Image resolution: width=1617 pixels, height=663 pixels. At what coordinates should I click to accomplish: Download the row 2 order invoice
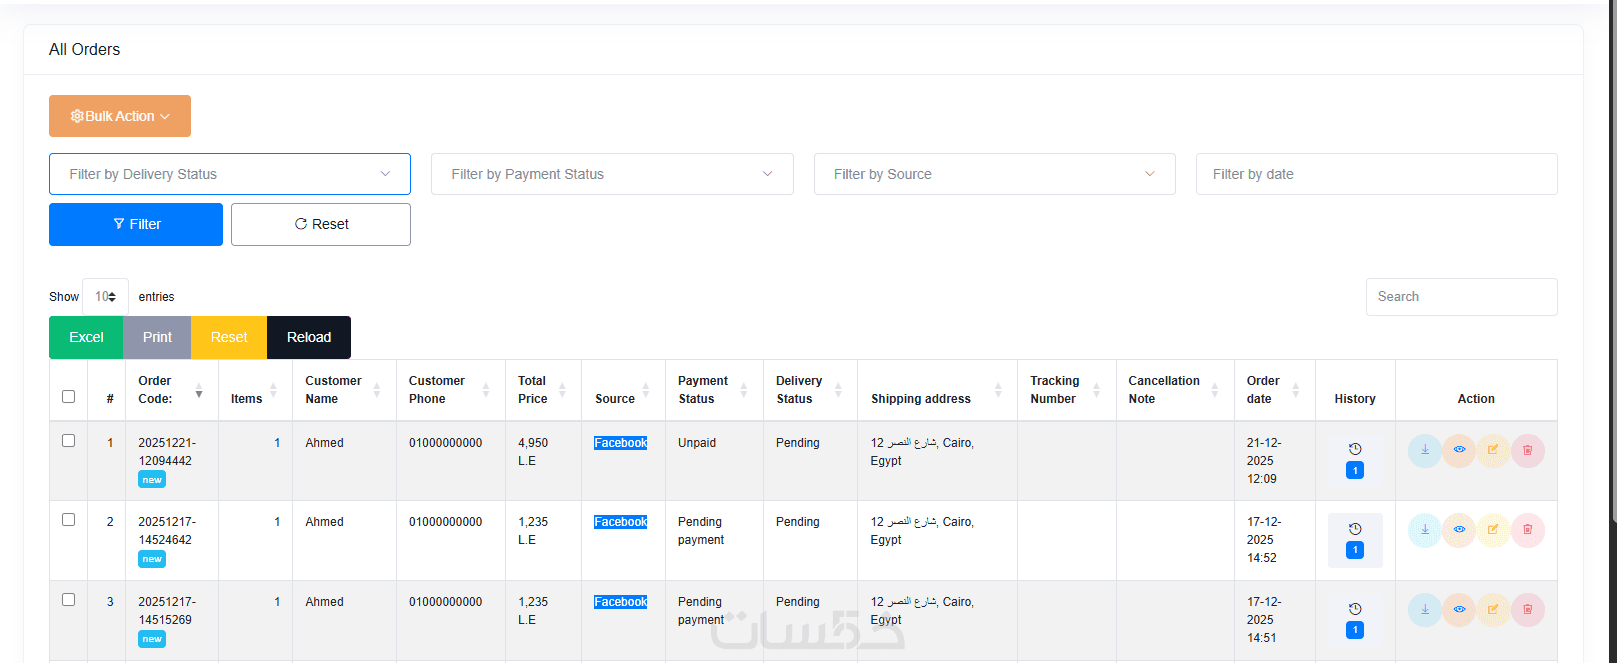[1424, 530]
